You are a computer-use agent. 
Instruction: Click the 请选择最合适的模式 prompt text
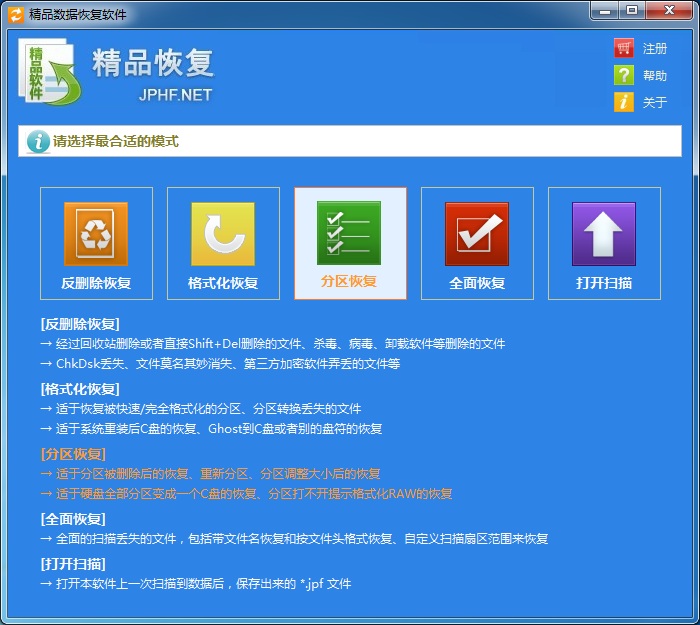(x=116, y=142)
